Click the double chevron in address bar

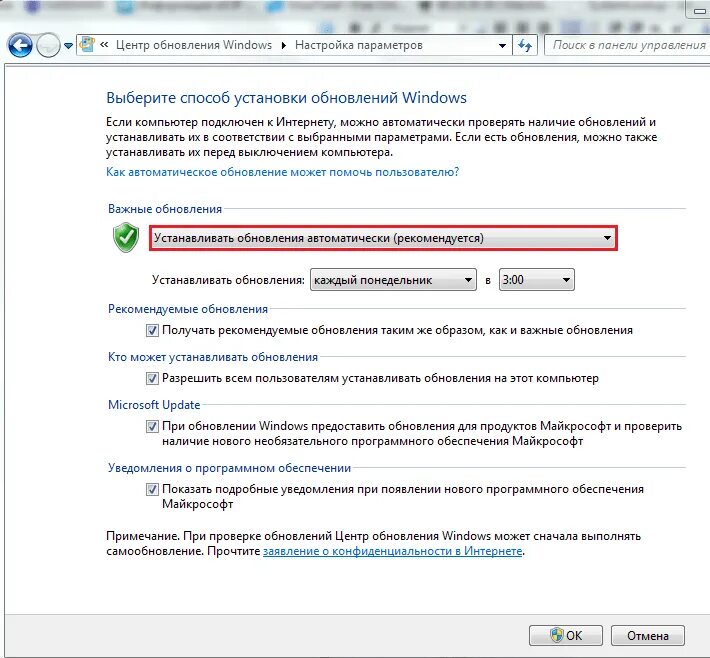[x=104, y=45]
